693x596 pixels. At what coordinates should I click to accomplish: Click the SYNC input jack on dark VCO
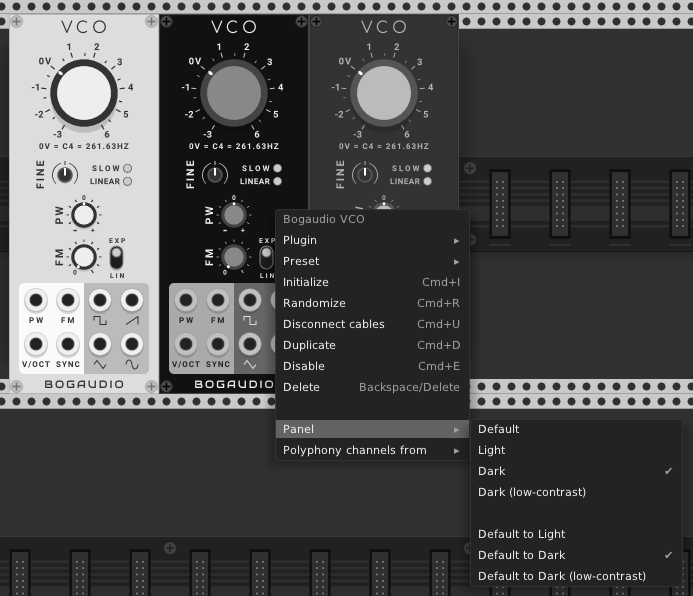217,344
